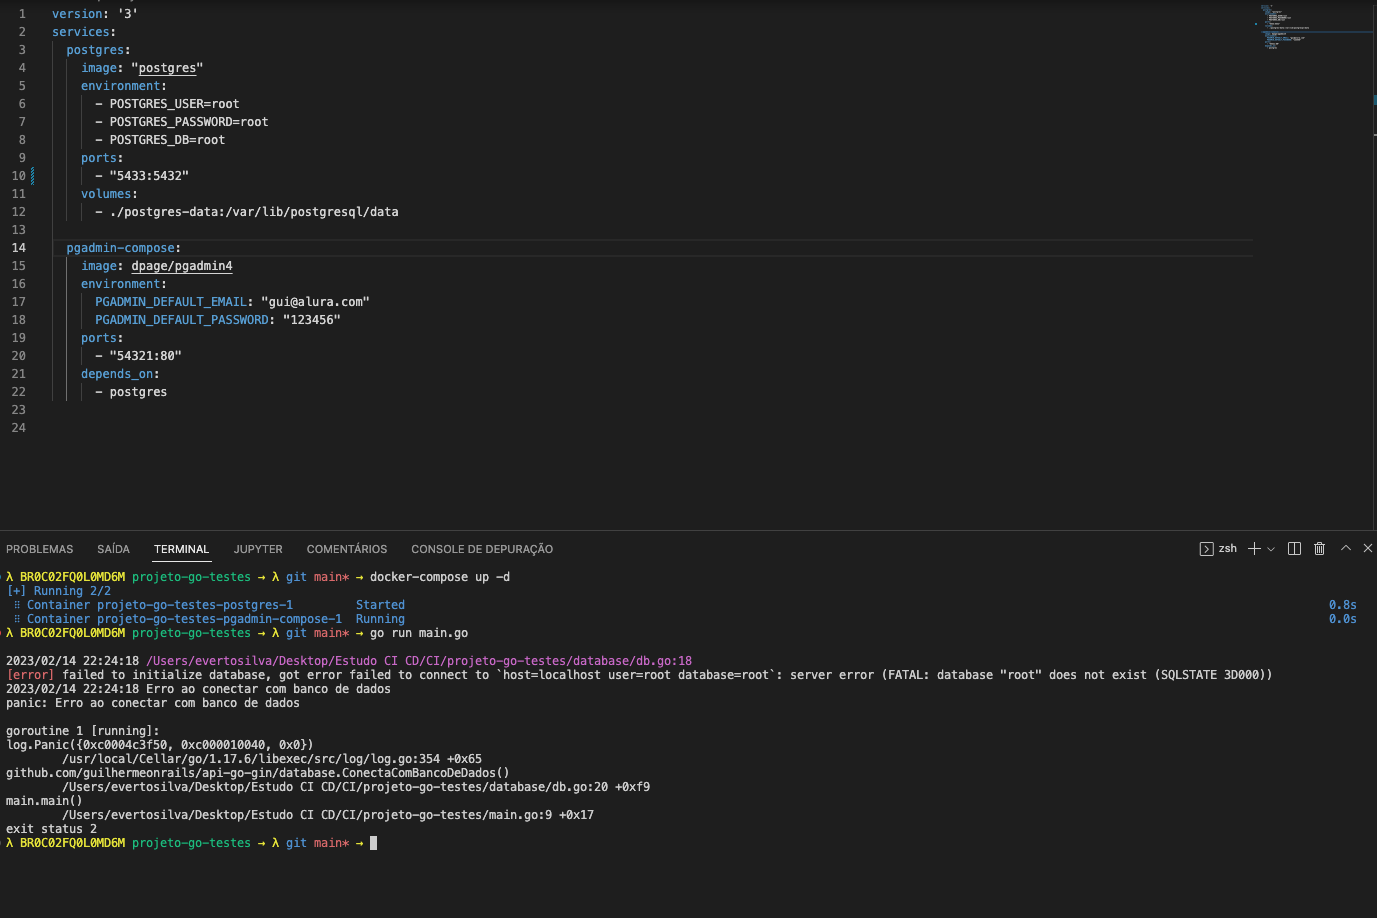
Task: Create a new terminal with plus icon
Action: tap(1254, 549)
